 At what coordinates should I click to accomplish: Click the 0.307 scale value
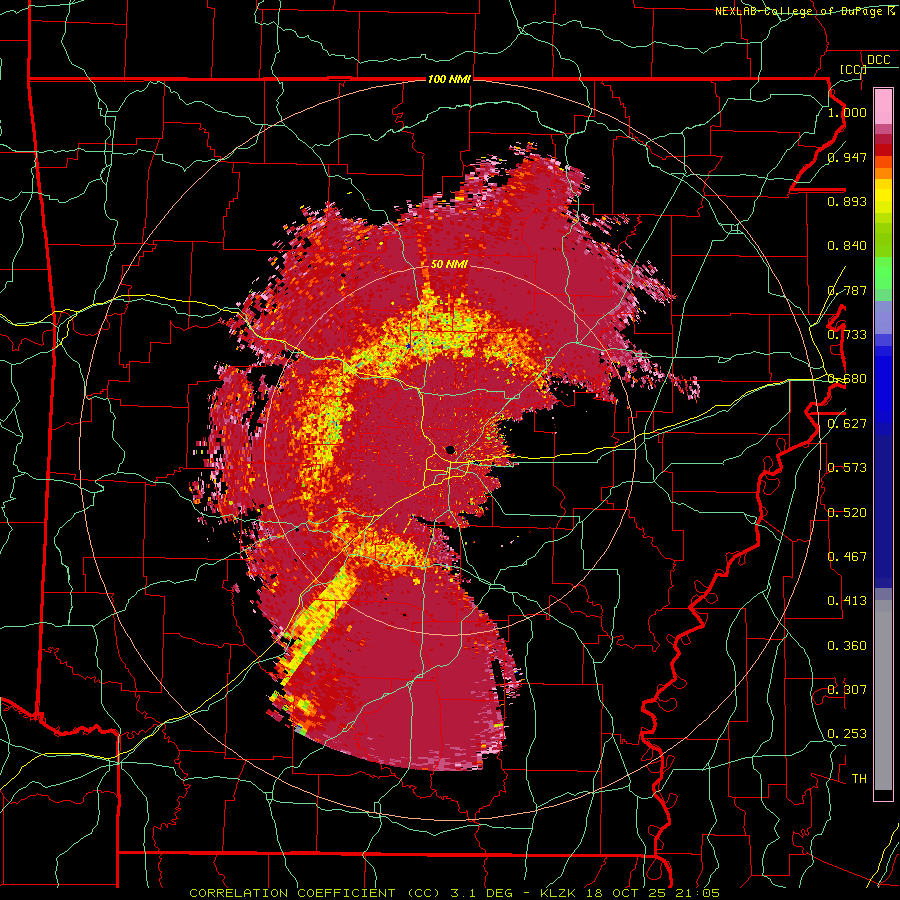pos(847,690)
